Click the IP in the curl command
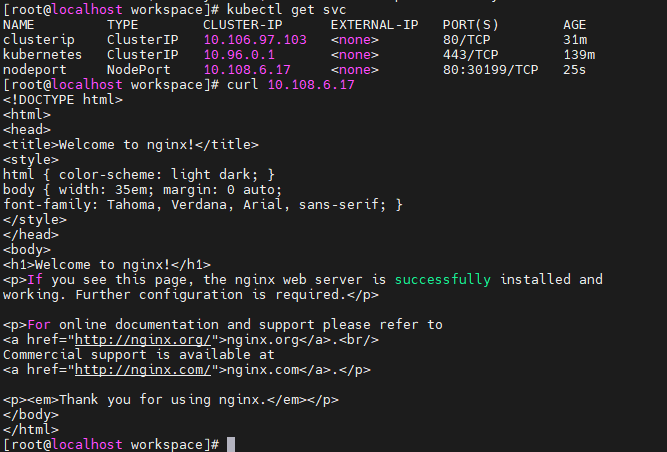The image size is (667, 452). coord(311,85)
